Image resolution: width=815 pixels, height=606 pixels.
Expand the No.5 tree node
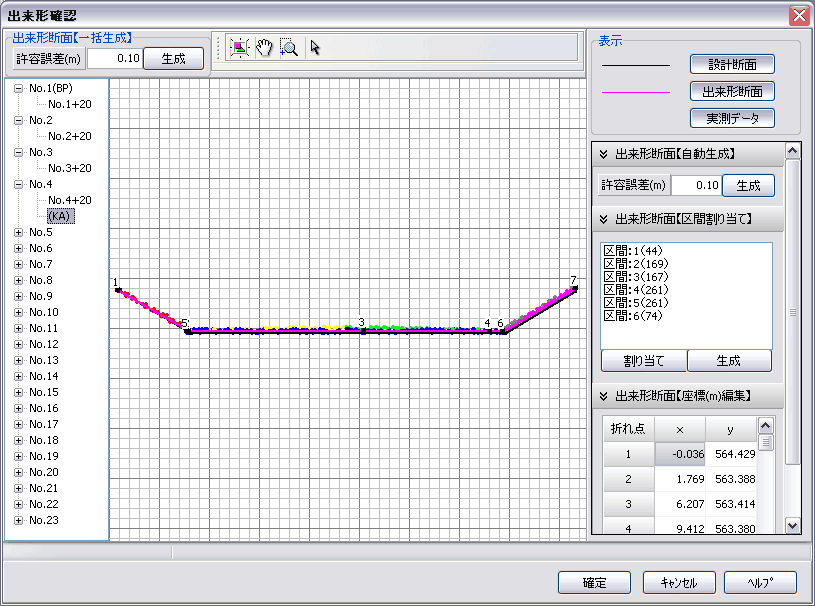coord(18,232)
